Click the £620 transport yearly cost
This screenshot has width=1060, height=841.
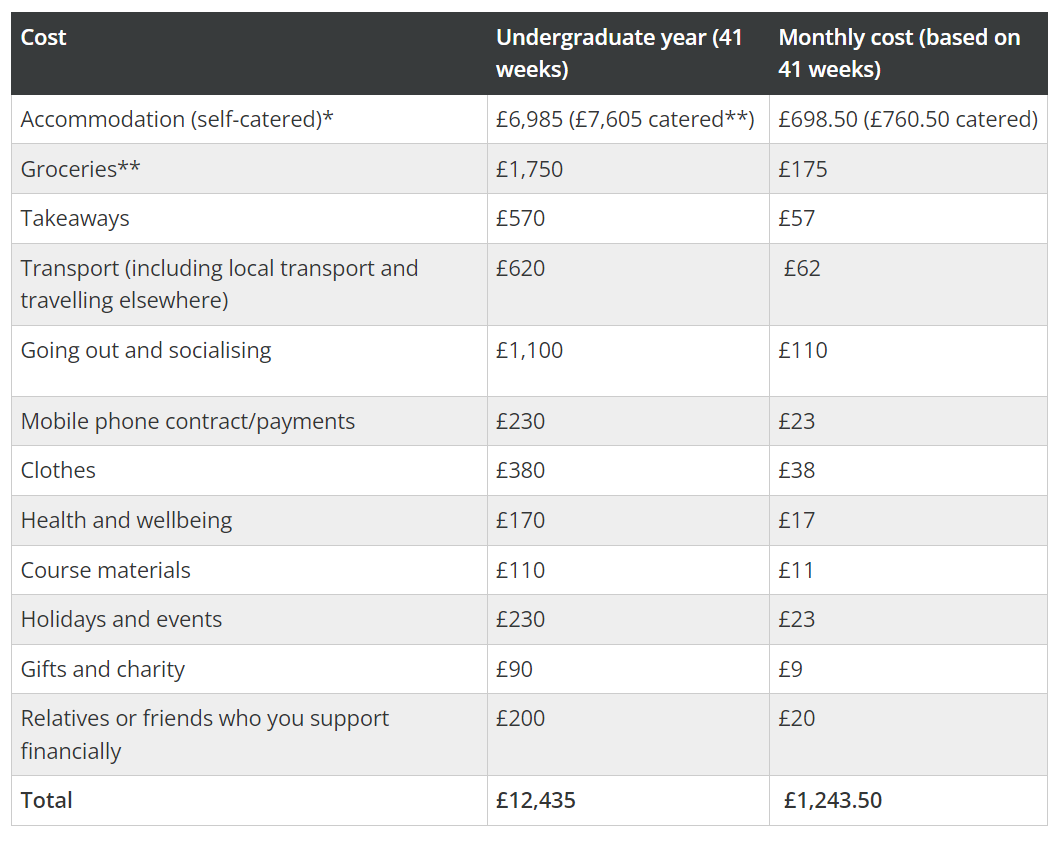pos(520,268)
